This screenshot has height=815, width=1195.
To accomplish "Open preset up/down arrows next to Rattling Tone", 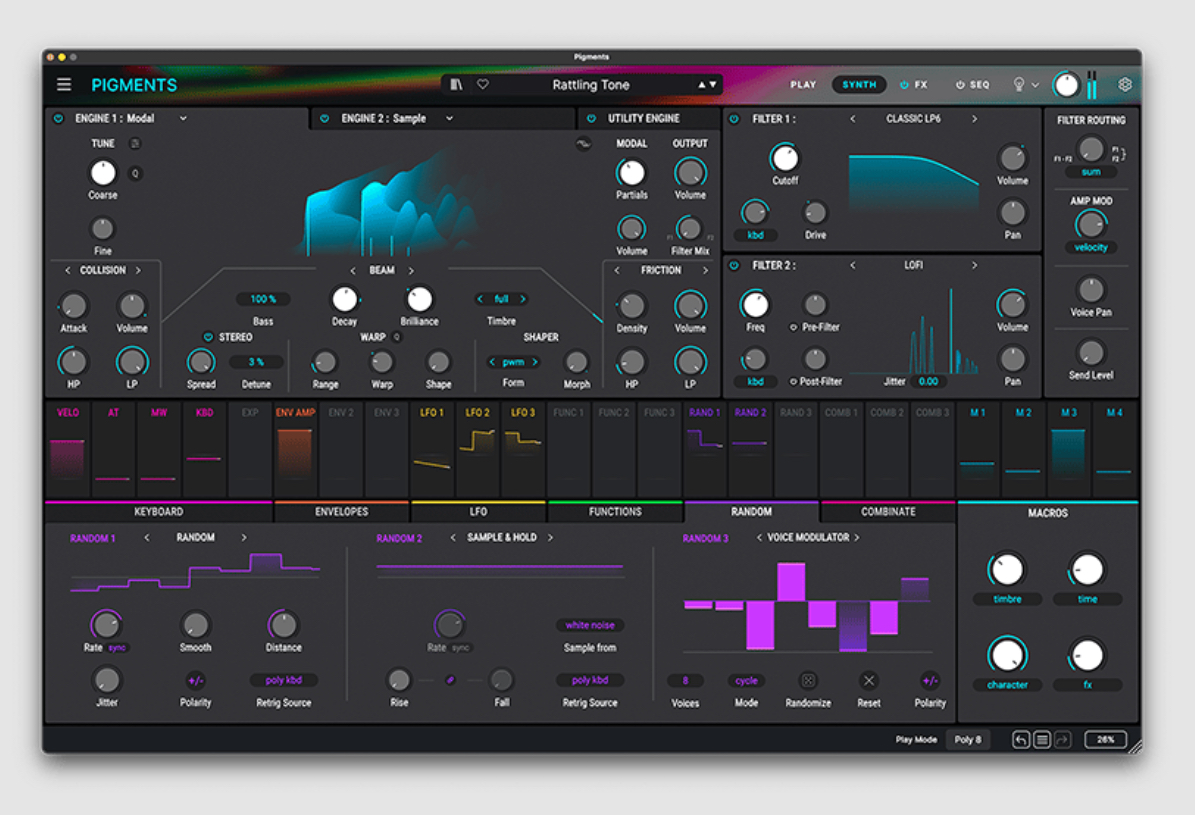I will (x=707, y=85).
